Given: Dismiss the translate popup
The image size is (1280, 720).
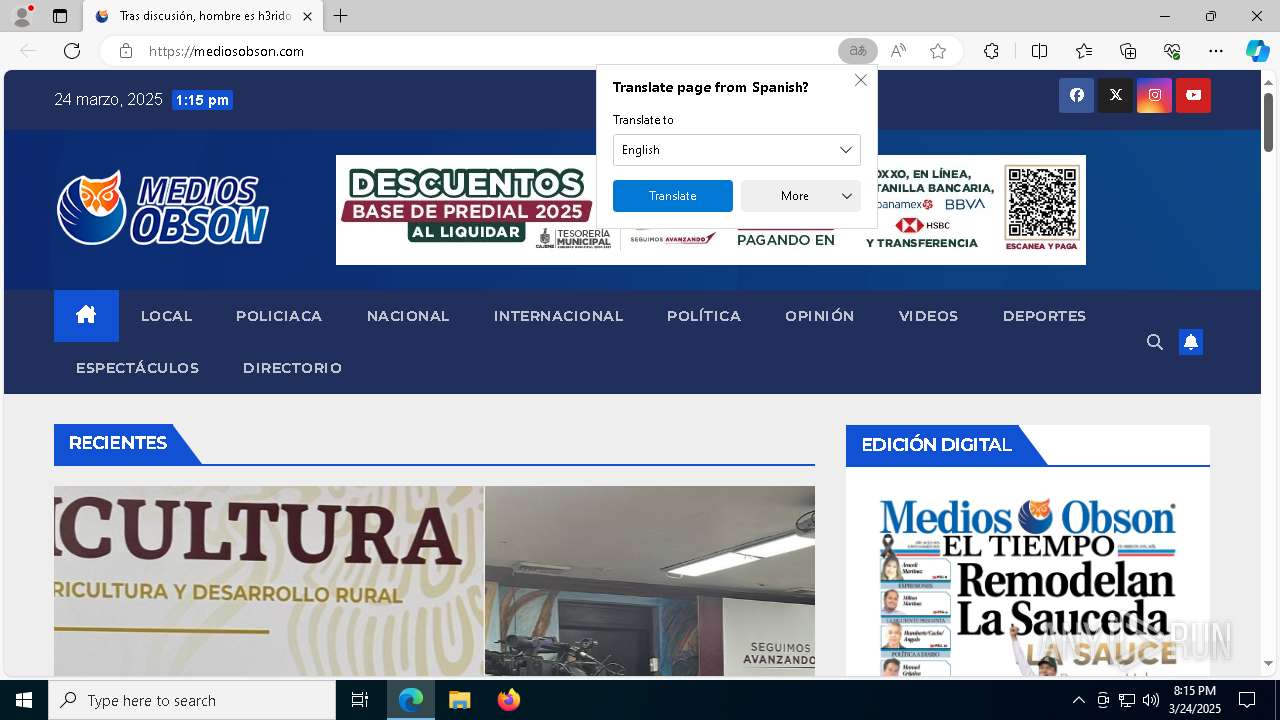Looking at the screenshot, I should (x=861, y=80).
